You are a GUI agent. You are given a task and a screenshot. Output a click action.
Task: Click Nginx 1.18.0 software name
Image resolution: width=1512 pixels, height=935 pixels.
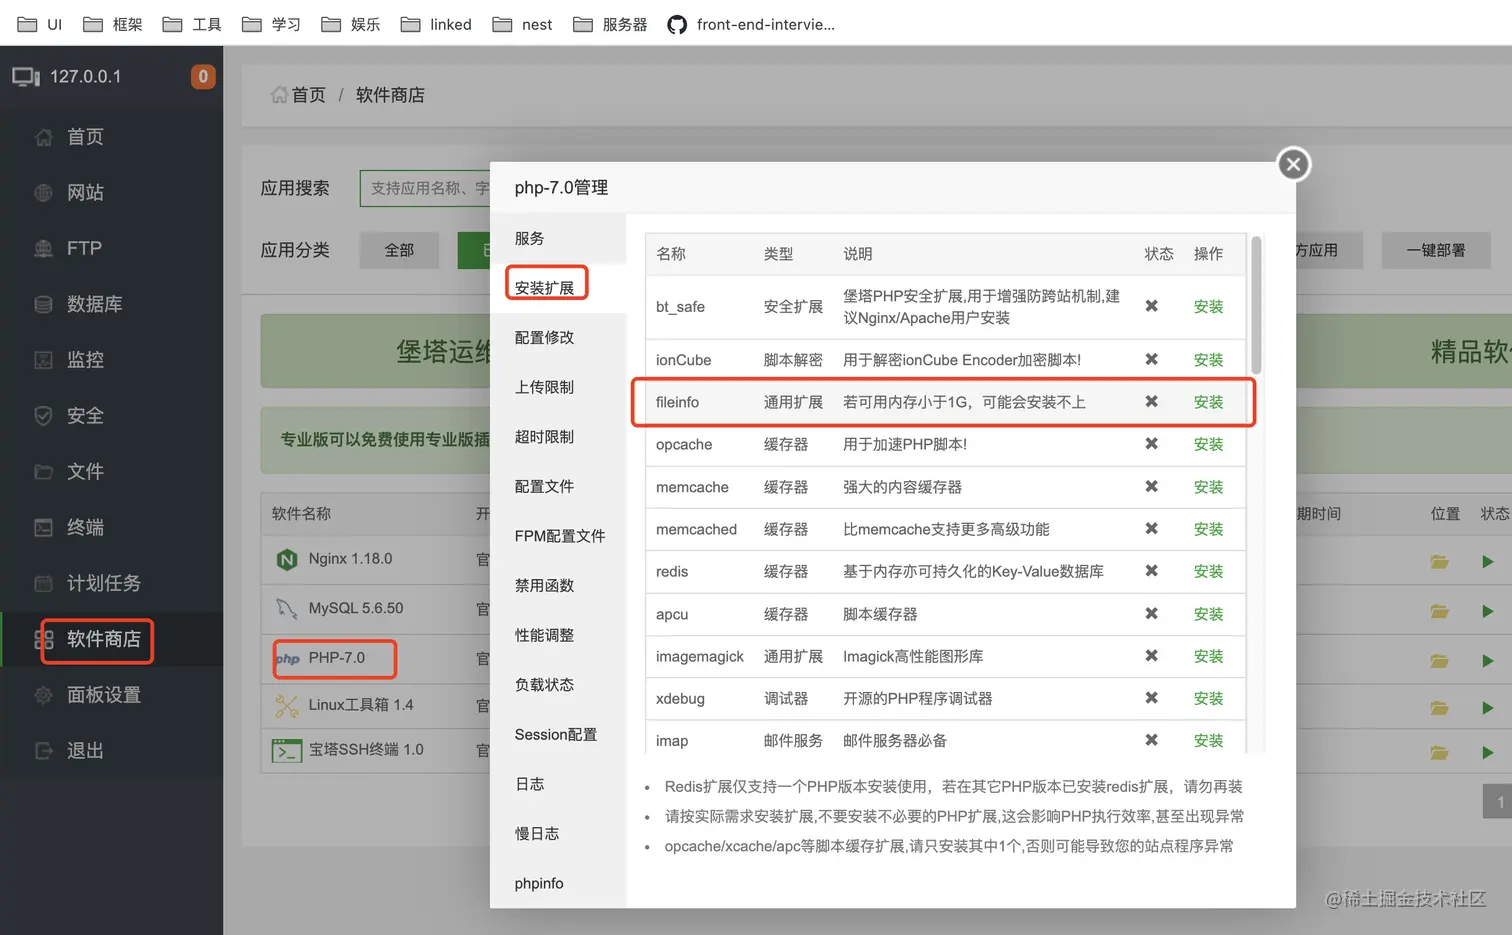350,559
